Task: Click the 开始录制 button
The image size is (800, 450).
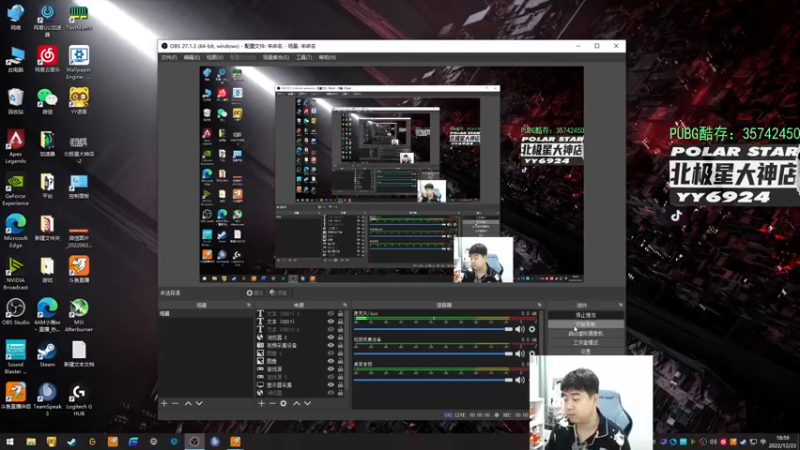Action: (585, 324)
